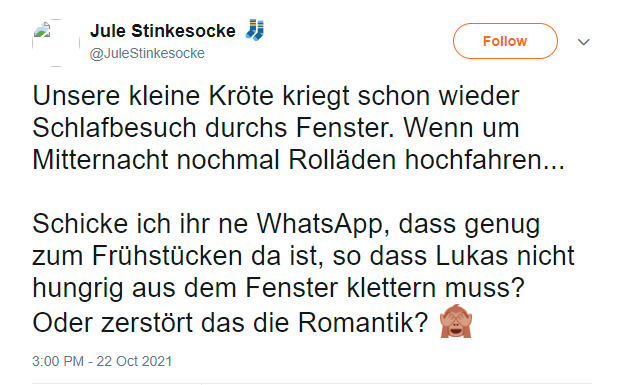Click the word Romantik? in the tweet
The image size is (618, 385).
[x=363, y=323]
